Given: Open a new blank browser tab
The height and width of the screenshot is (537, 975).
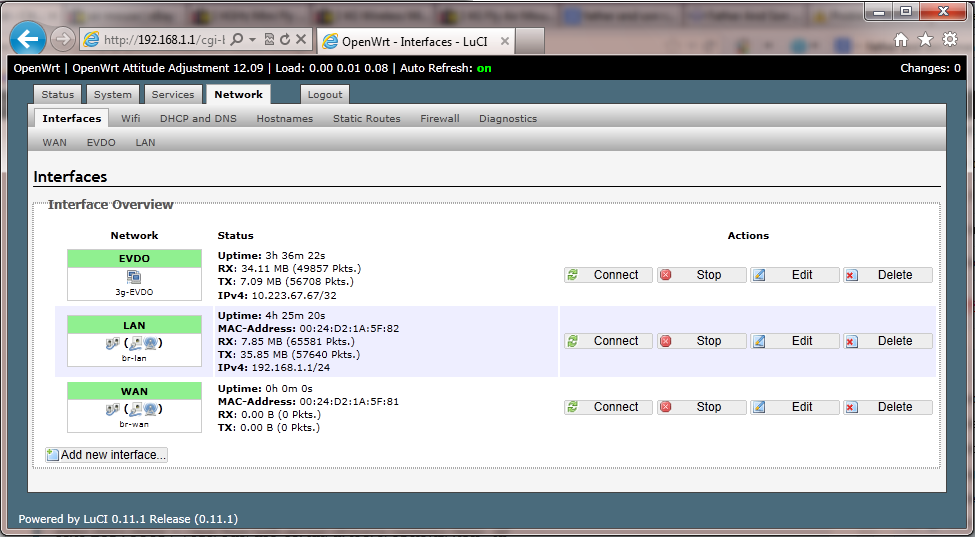Looking at the screenshot, I should coord(530,42).
